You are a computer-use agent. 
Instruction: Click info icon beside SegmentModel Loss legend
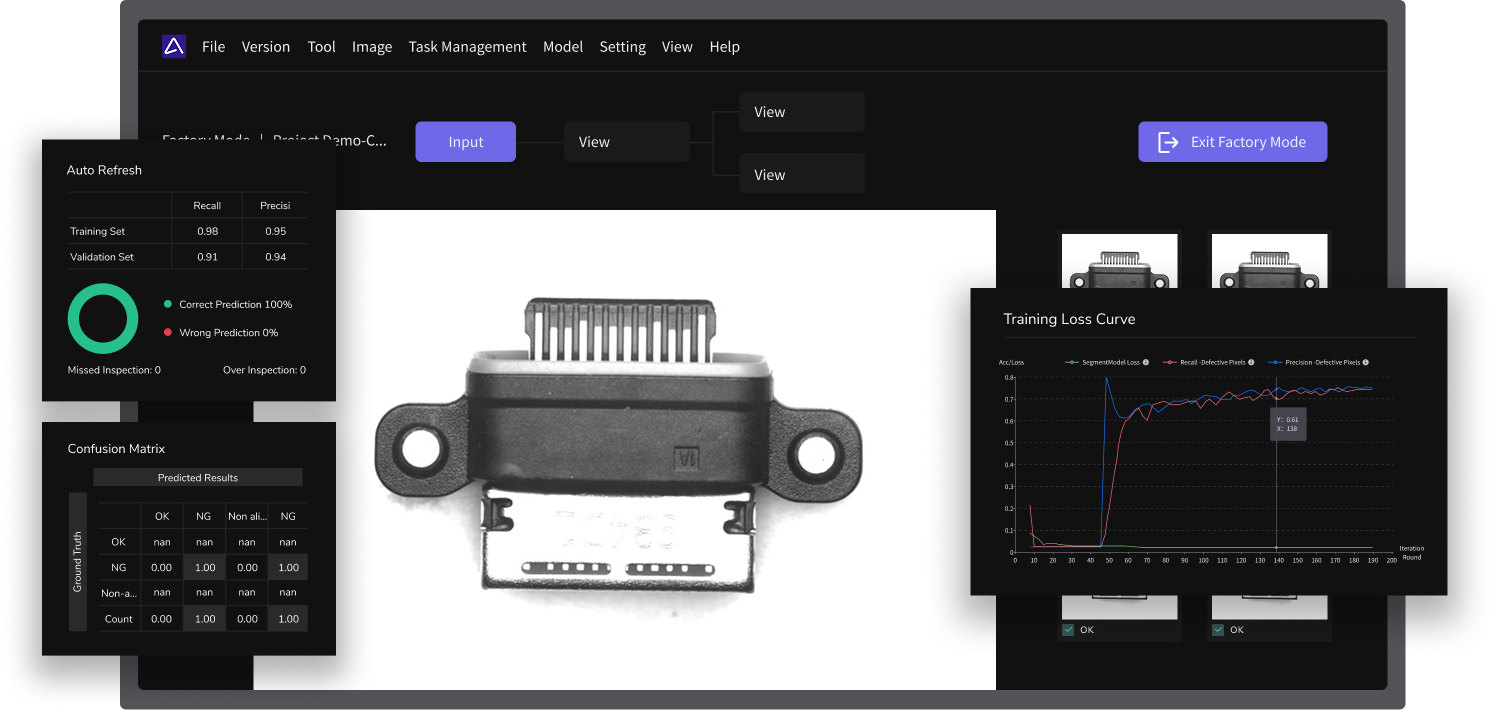(x=1145, y=362)
